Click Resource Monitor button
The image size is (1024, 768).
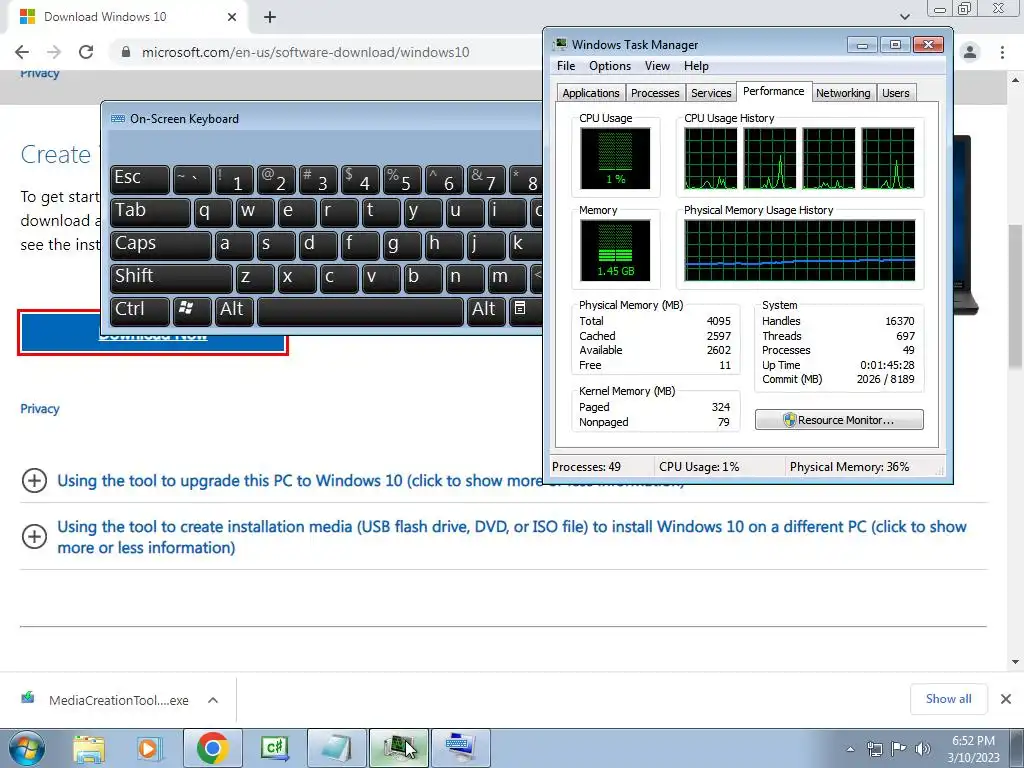839,420
